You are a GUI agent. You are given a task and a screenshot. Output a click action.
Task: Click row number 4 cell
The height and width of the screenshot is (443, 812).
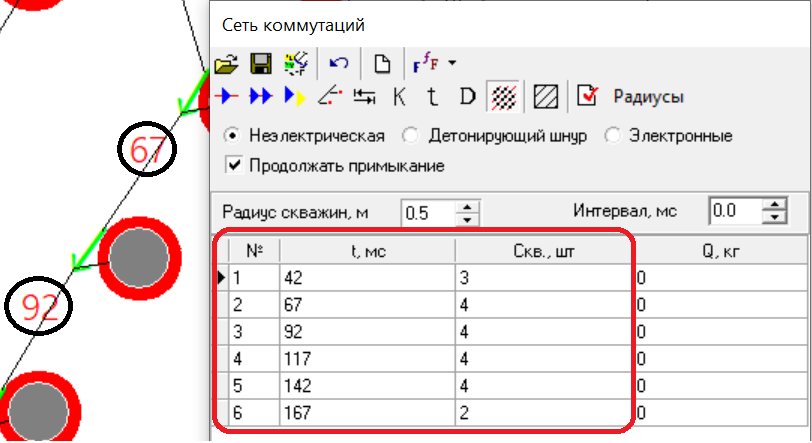254,359
